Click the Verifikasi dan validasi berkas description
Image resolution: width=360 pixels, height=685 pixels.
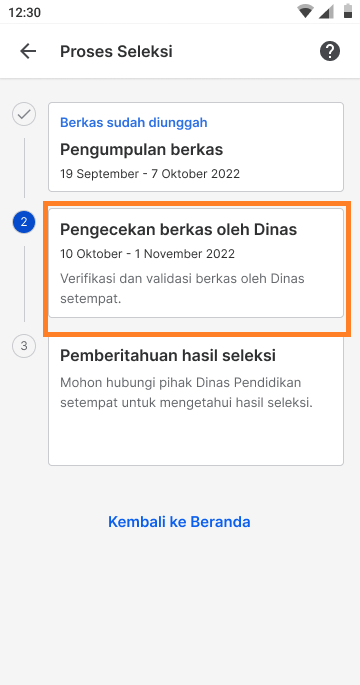tap(182, 289)
